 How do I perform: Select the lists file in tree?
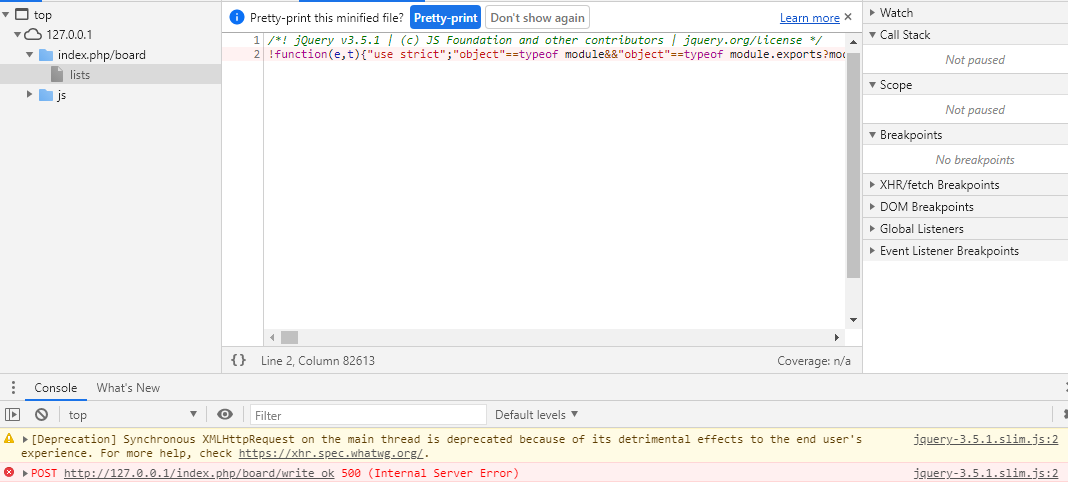pyautogui.click(x=80, y=75)
